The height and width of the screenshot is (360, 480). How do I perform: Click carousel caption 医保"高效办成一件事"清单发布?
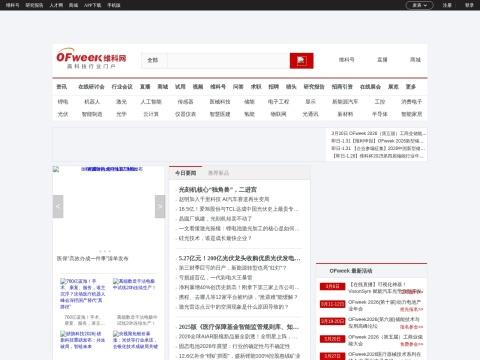(92, 258)
